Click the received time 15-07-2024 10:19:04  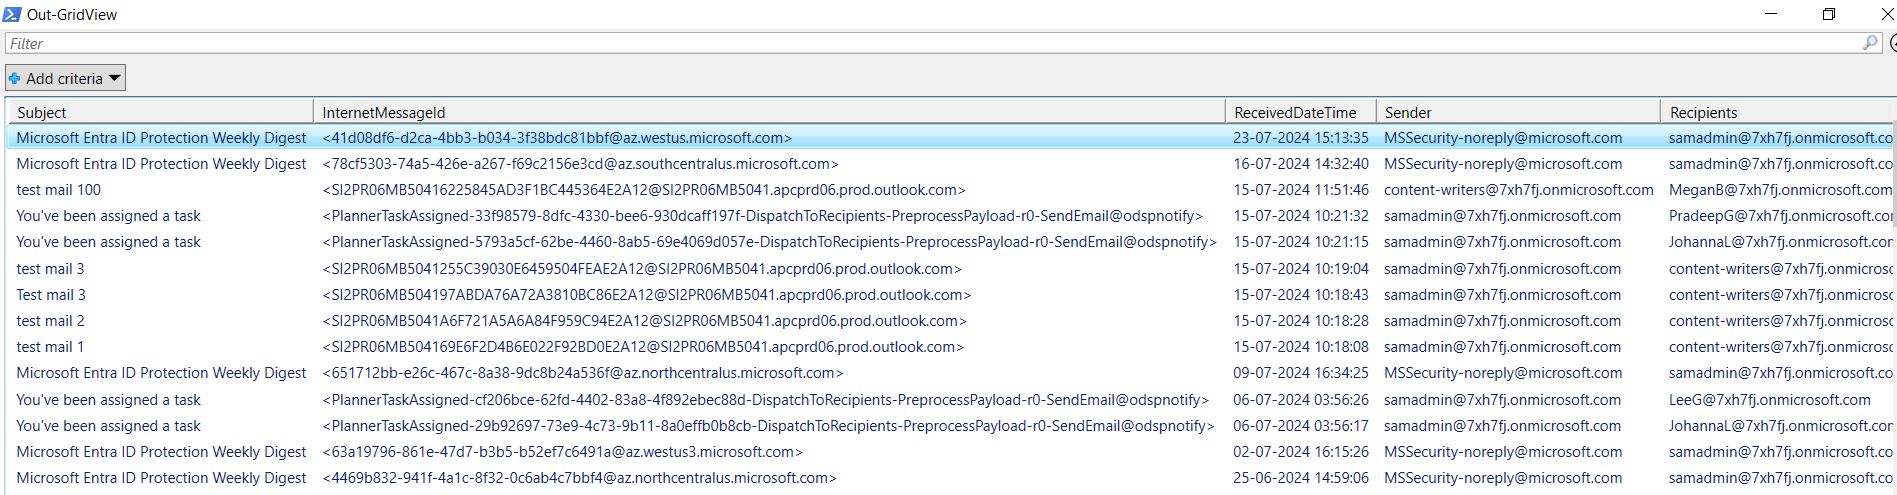point(1301,269)
